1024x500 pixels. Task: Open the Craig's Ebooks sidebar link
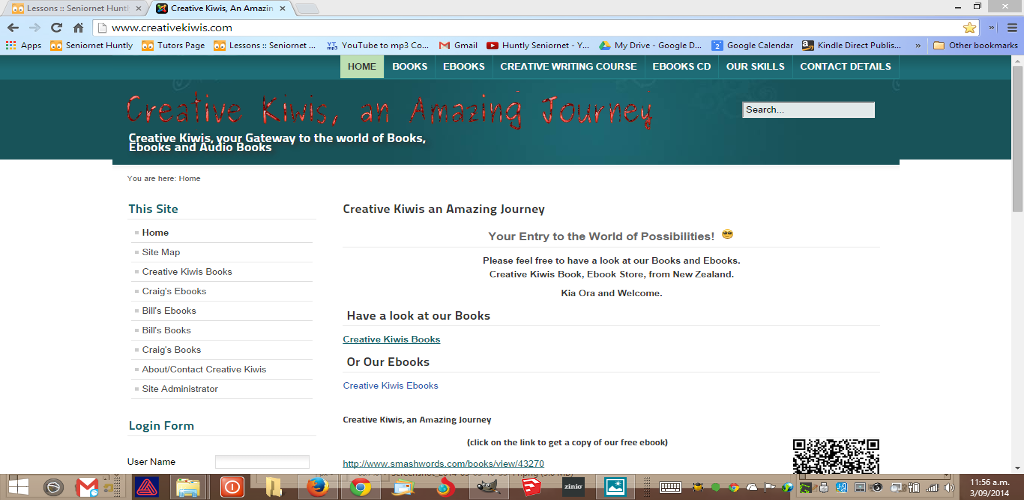point(174,291)
